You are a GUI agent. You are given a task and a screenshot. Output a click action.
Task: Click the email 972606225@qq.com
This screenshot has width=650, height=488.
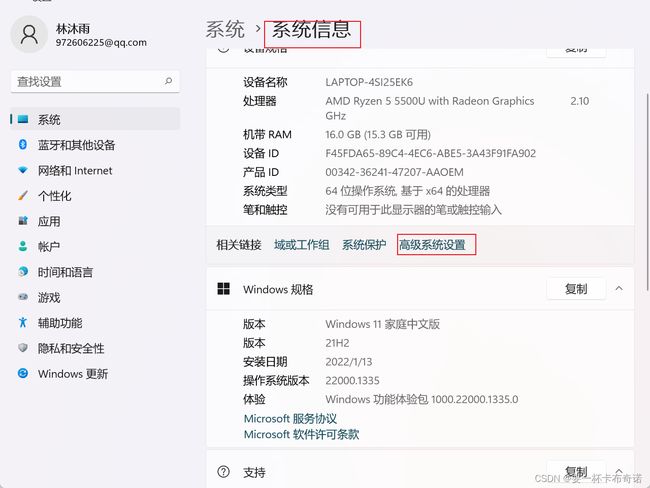(101, 42)
